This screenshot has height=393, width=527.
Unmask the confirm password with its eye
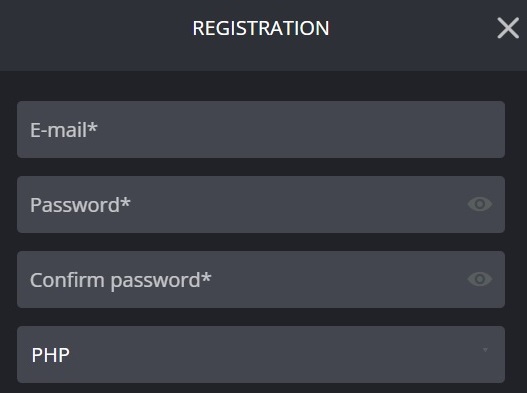click(x=480, y=279)
